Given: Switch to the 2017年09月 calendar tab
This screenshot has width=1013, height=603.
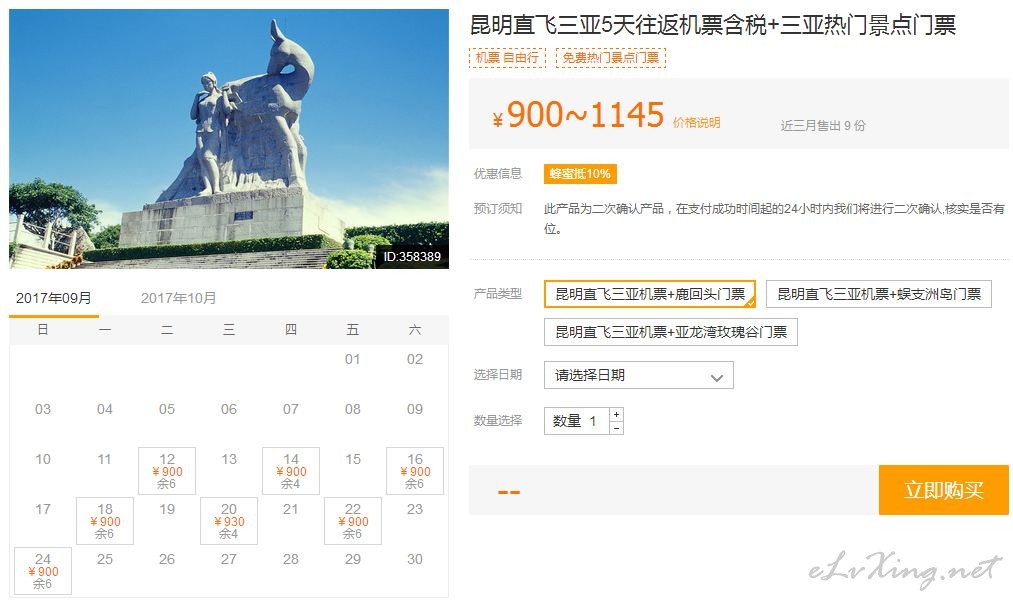Looking at the screenshot, I should tap(54, 299).
